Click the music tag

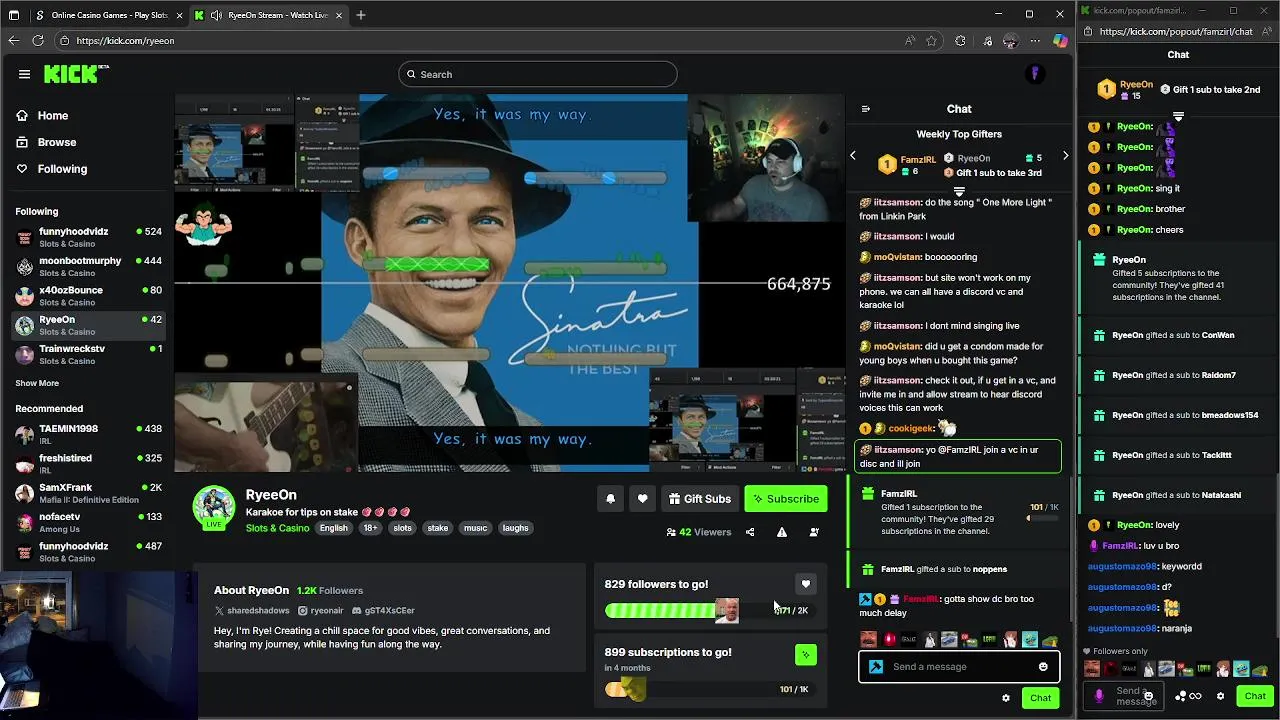tap(475, 528)
